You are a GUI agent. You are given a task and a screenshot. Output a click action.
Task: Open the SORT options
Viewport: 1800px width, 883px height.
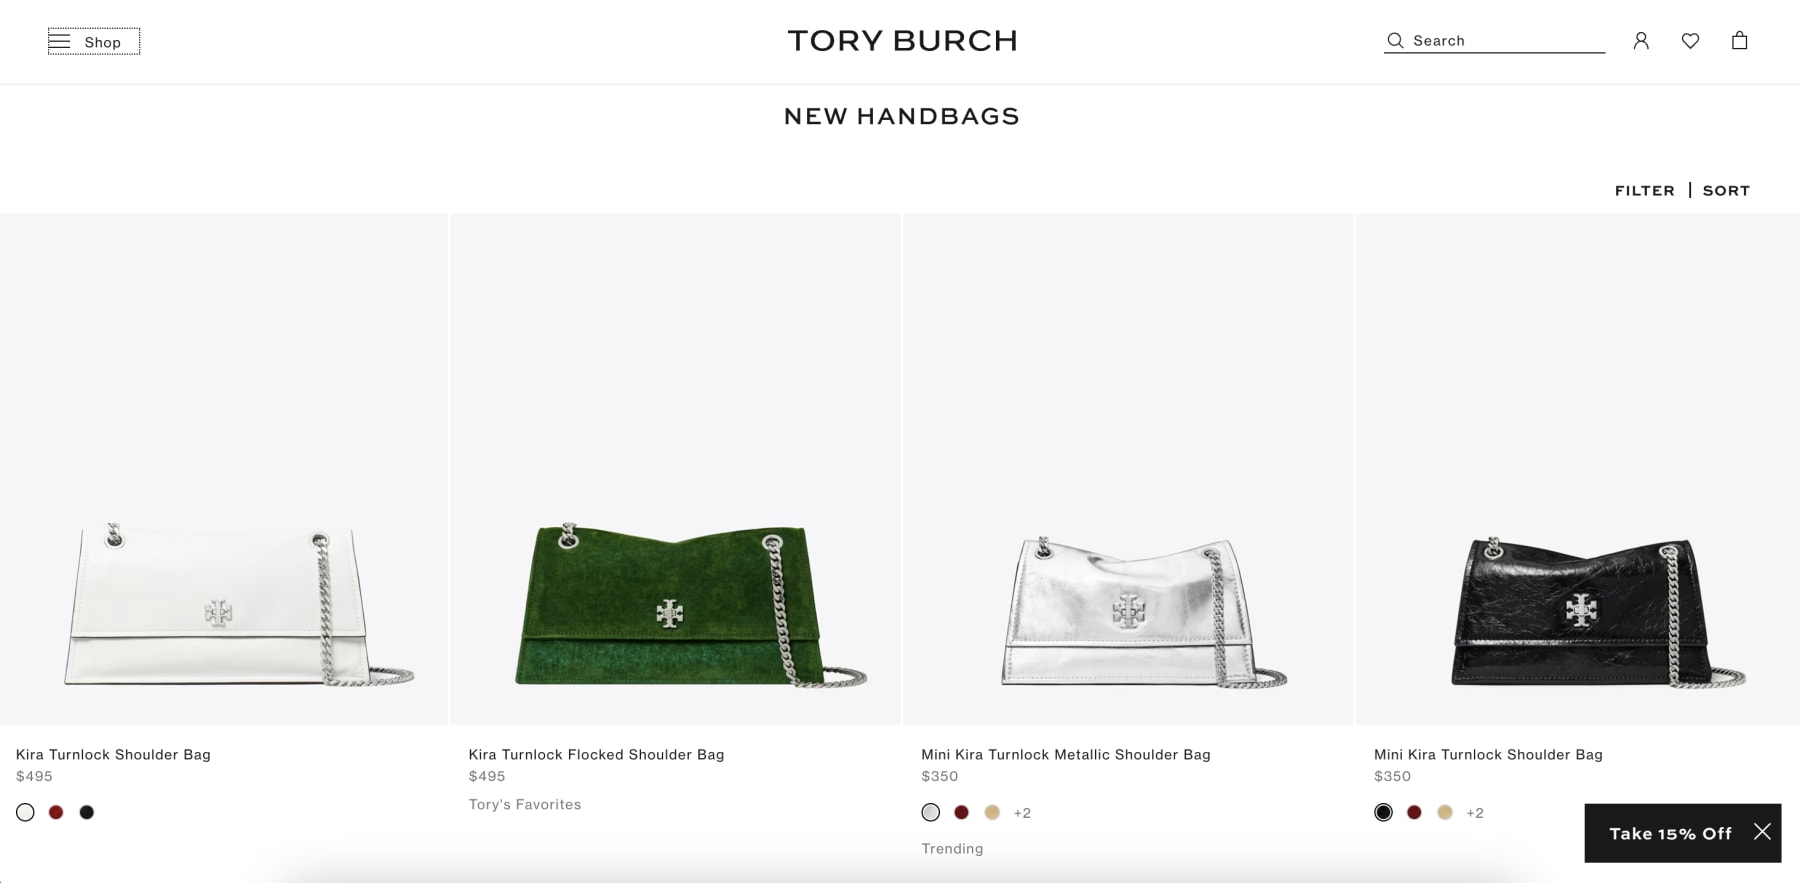tap(1726, 190)
